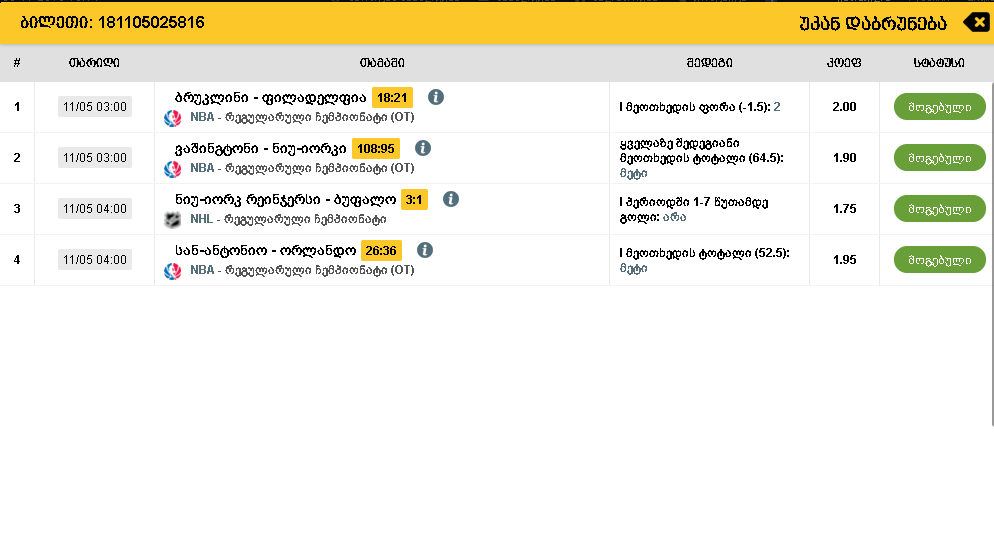The height and width of the screenshot is (540, 994).
Task: Click NBA logo in ვაშინგტონი row
Action: click(x=172, y=169)
